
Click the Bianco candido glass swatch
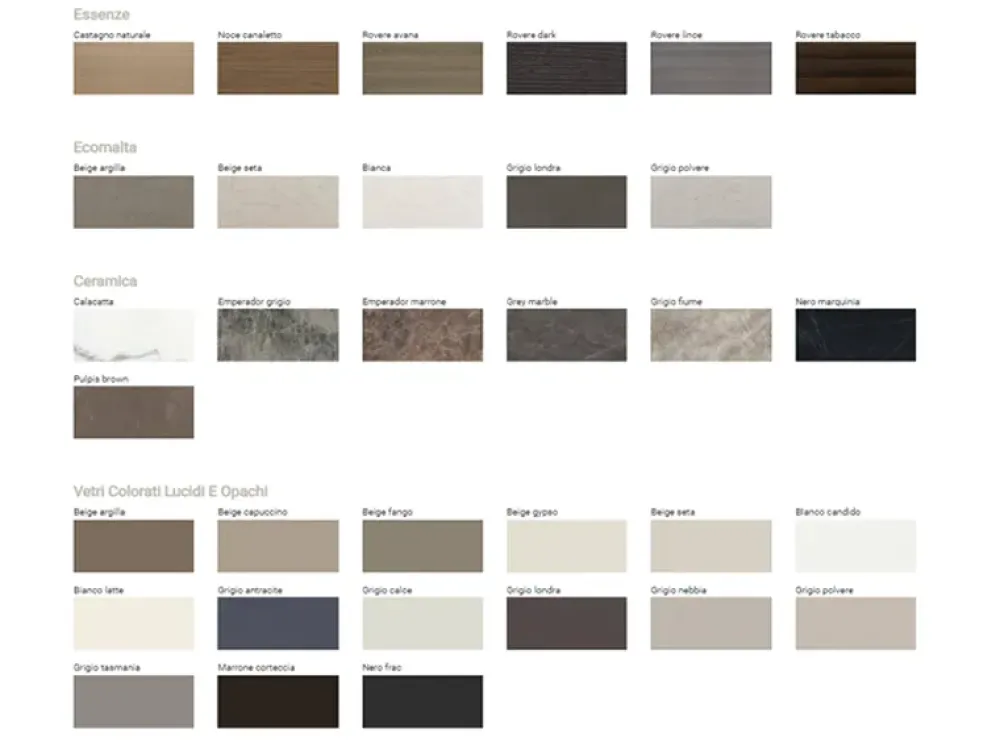(855, 546)
